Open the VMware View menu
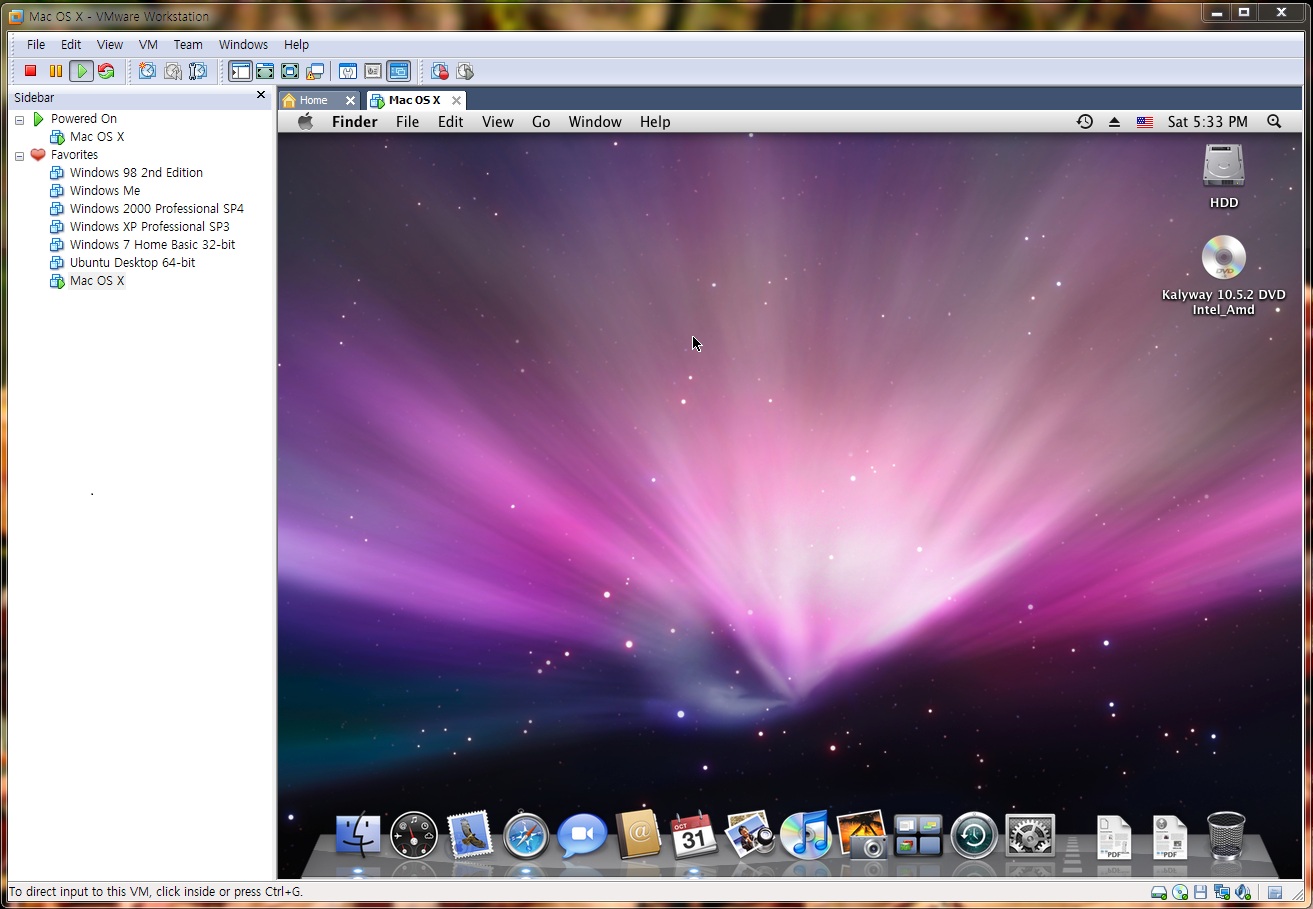Image resolution: width=1313 pixels, height=909 pixels. coord(110,45)
